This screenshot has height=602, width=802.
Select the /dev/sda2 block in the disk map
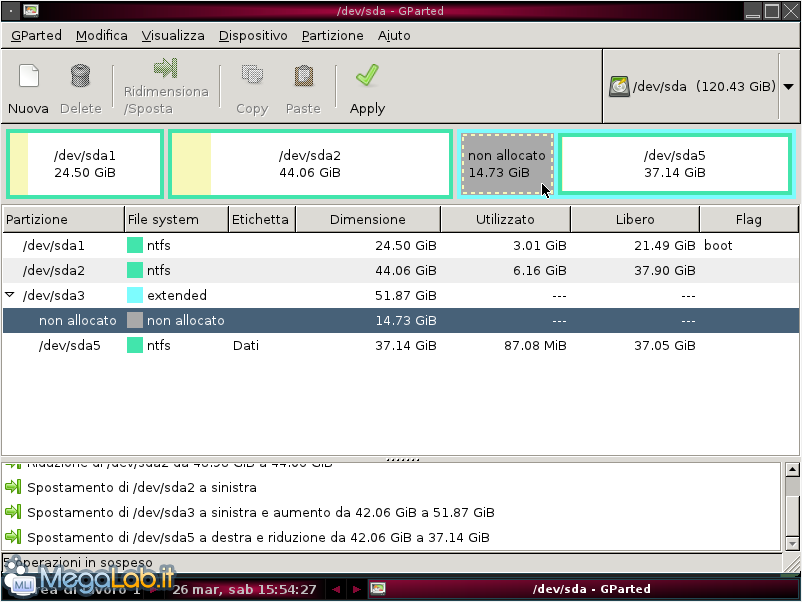310,164
